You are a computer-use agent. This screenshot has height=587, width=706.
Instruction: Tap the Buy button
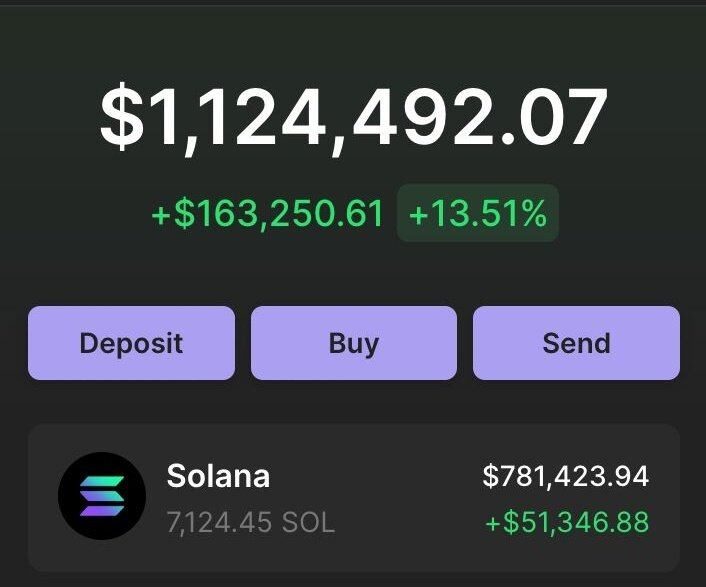354,343
